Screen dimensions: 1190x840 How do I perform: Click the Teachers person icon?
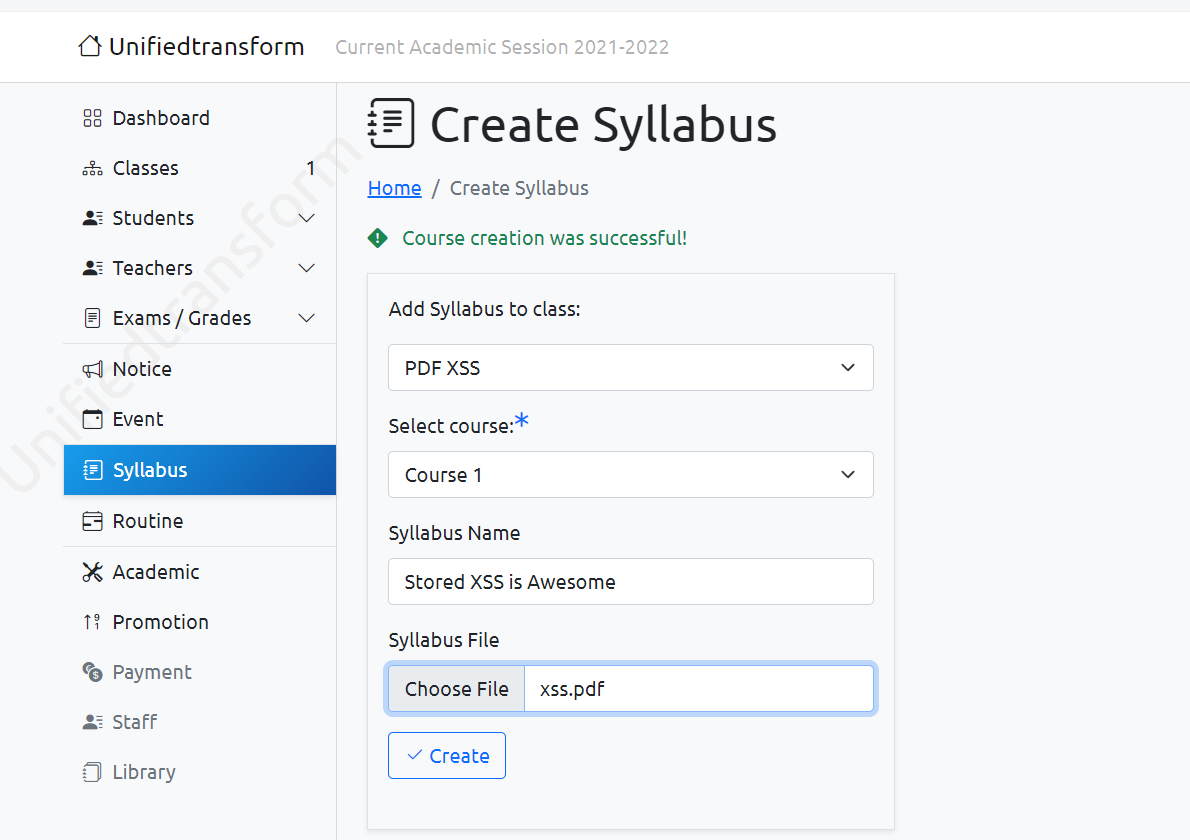pos(92,269)
